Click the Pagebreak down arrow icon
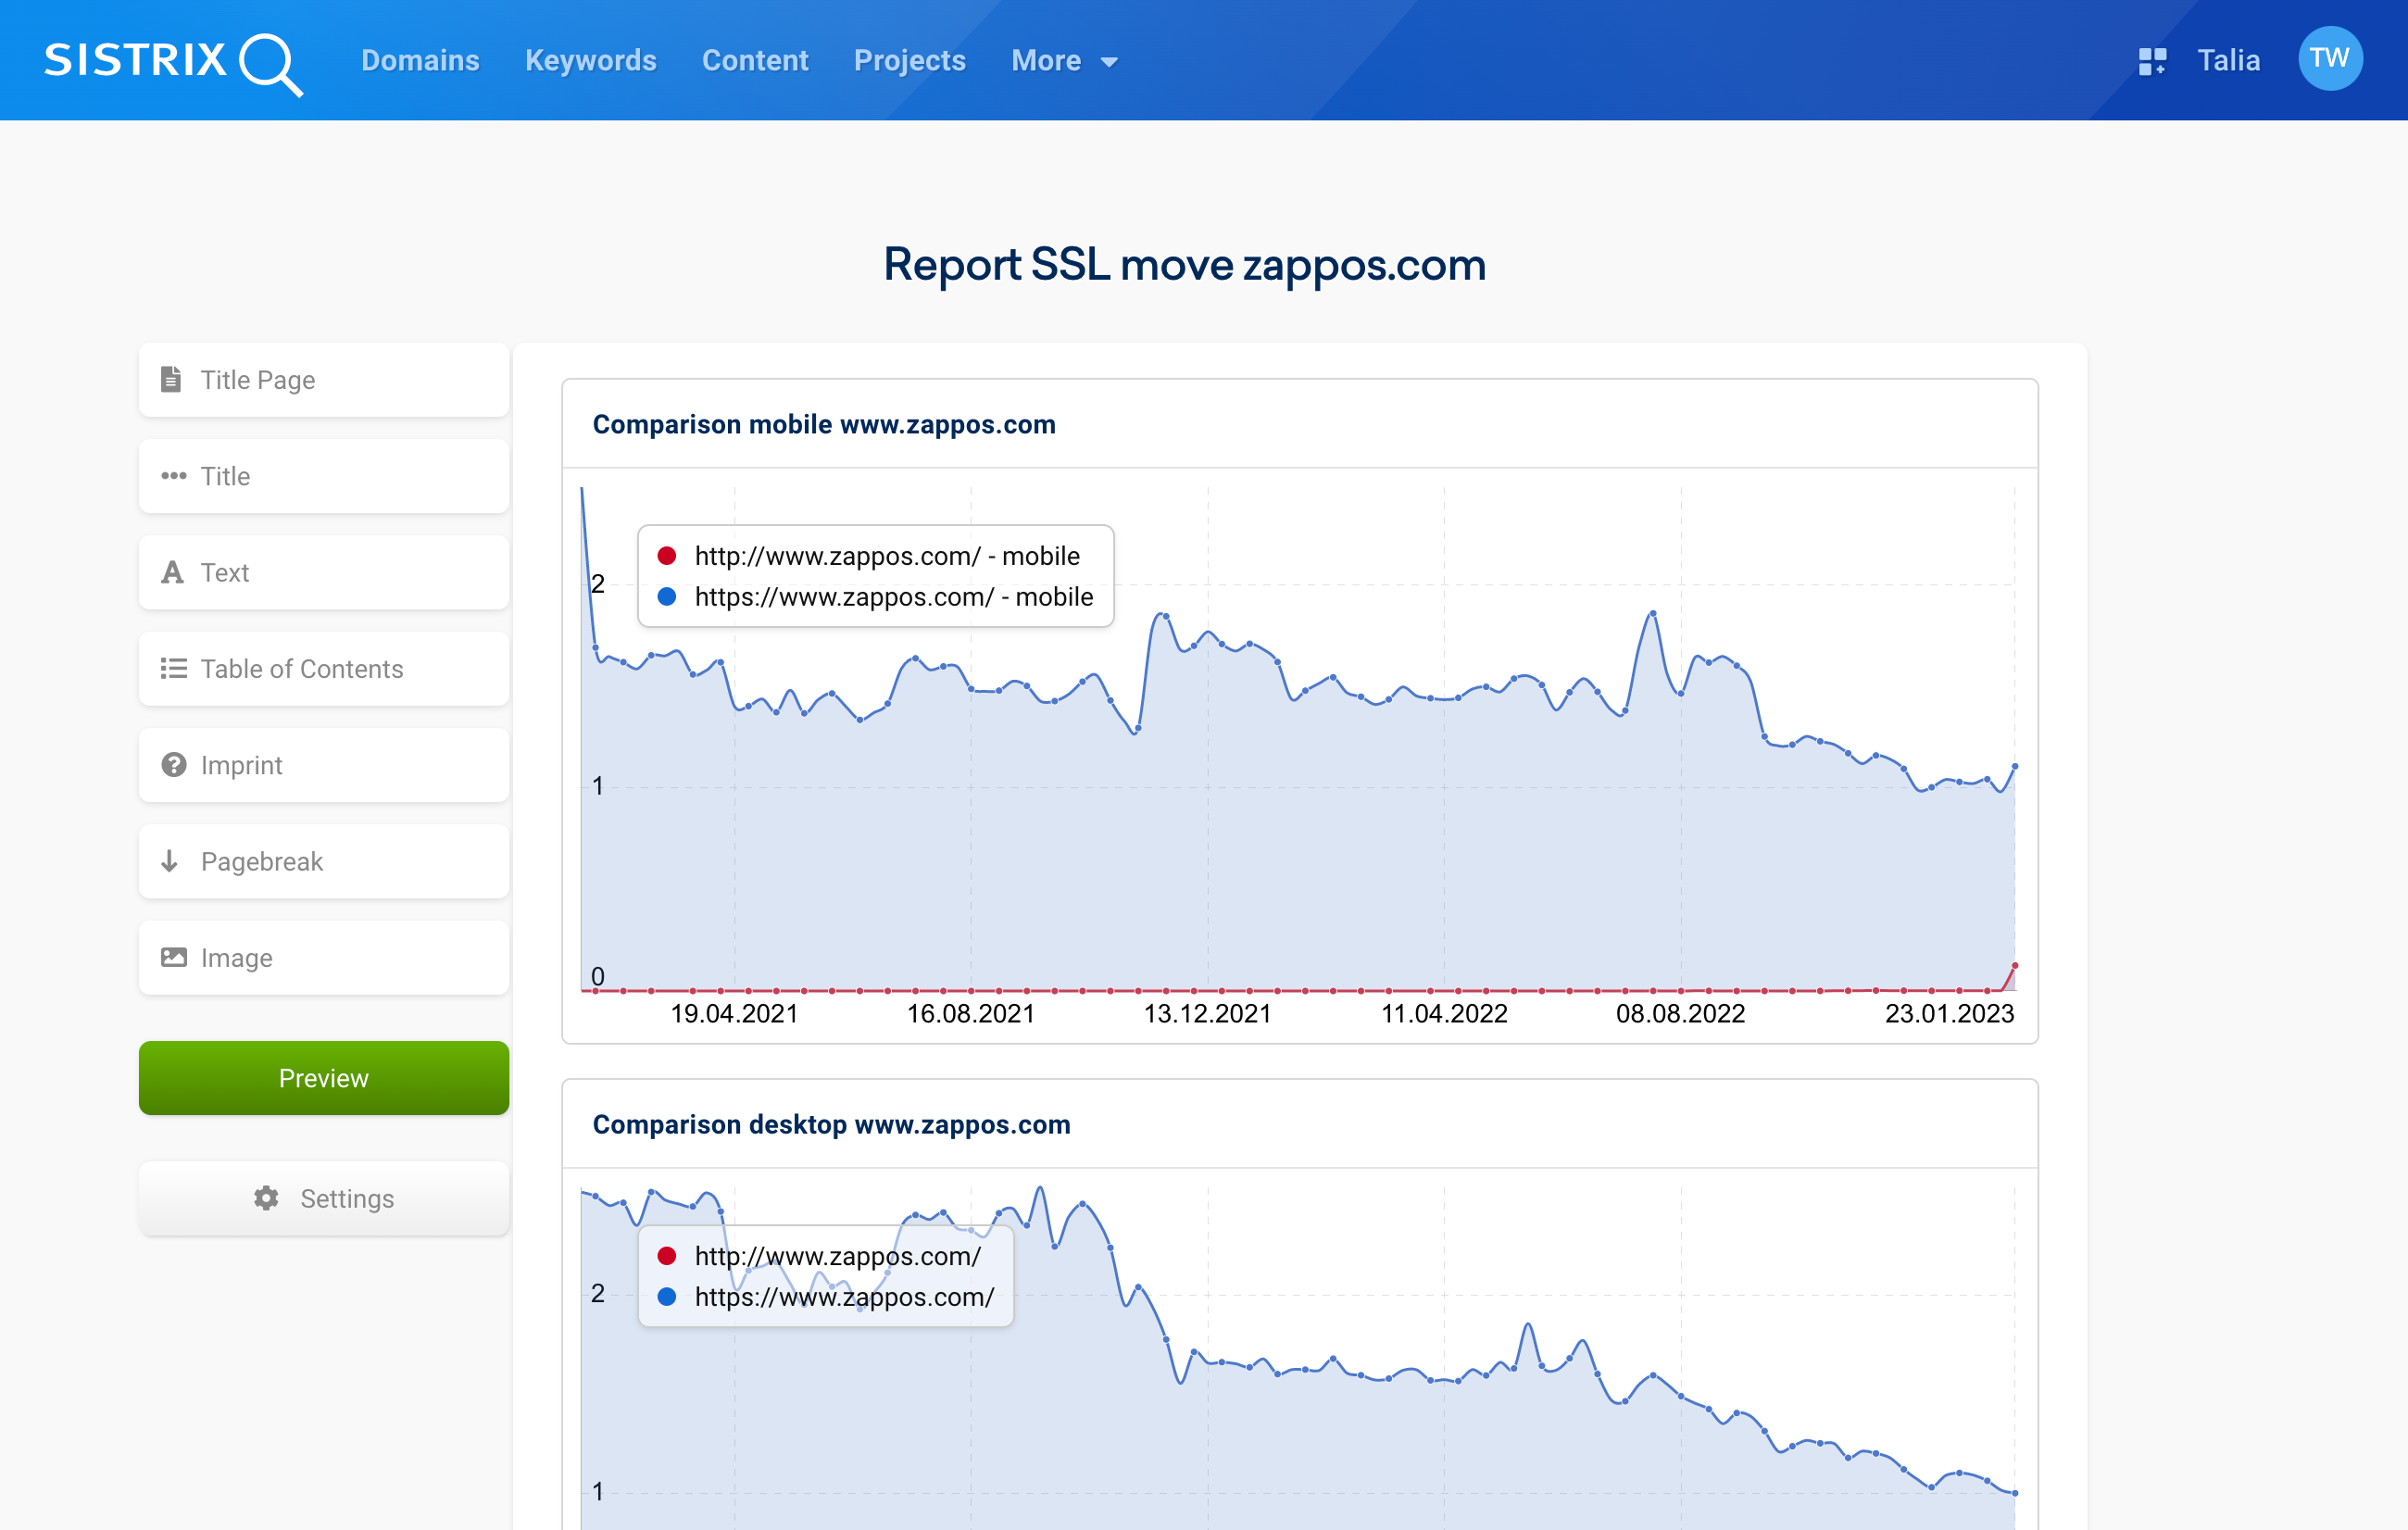Image resolution: width=2408 pixels, height=1530 pixels. click(x=170, y=861)
